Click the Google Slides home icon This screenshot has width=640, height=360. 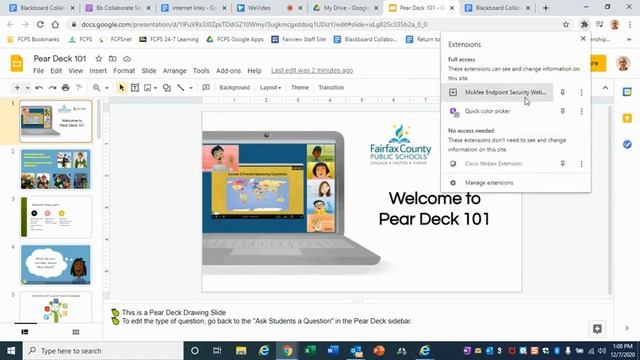point(17,64)
